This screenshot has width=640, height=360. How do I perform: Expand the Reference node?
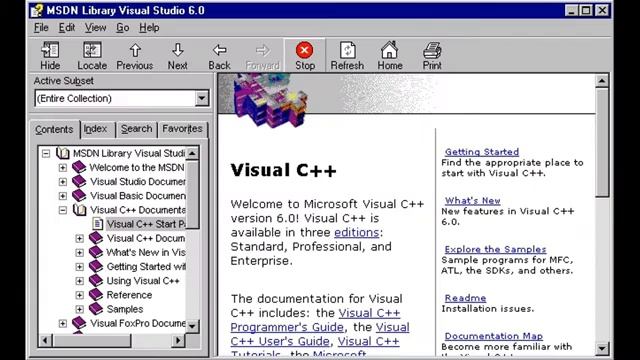click(x=80, y=295)
